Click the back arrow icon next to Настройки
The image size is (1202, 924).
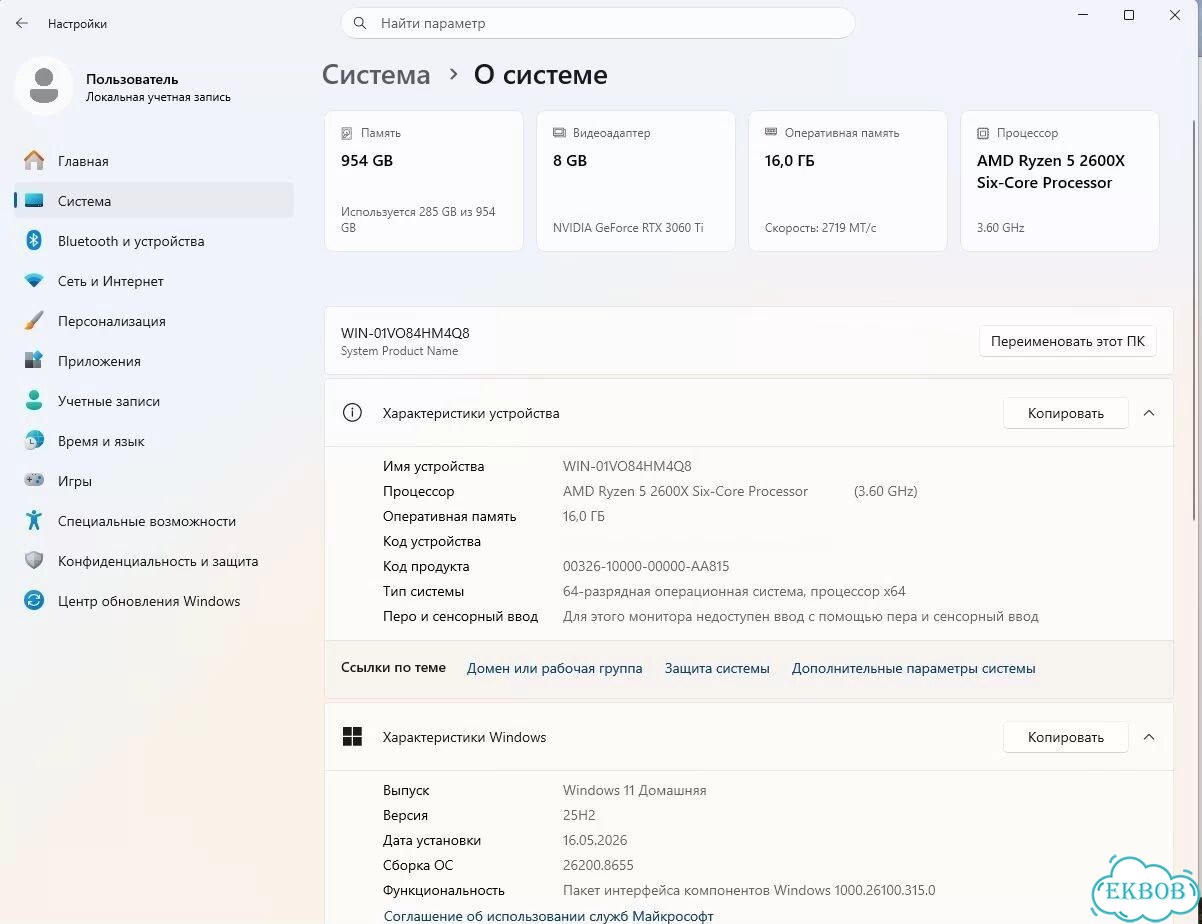coord(22,23)
